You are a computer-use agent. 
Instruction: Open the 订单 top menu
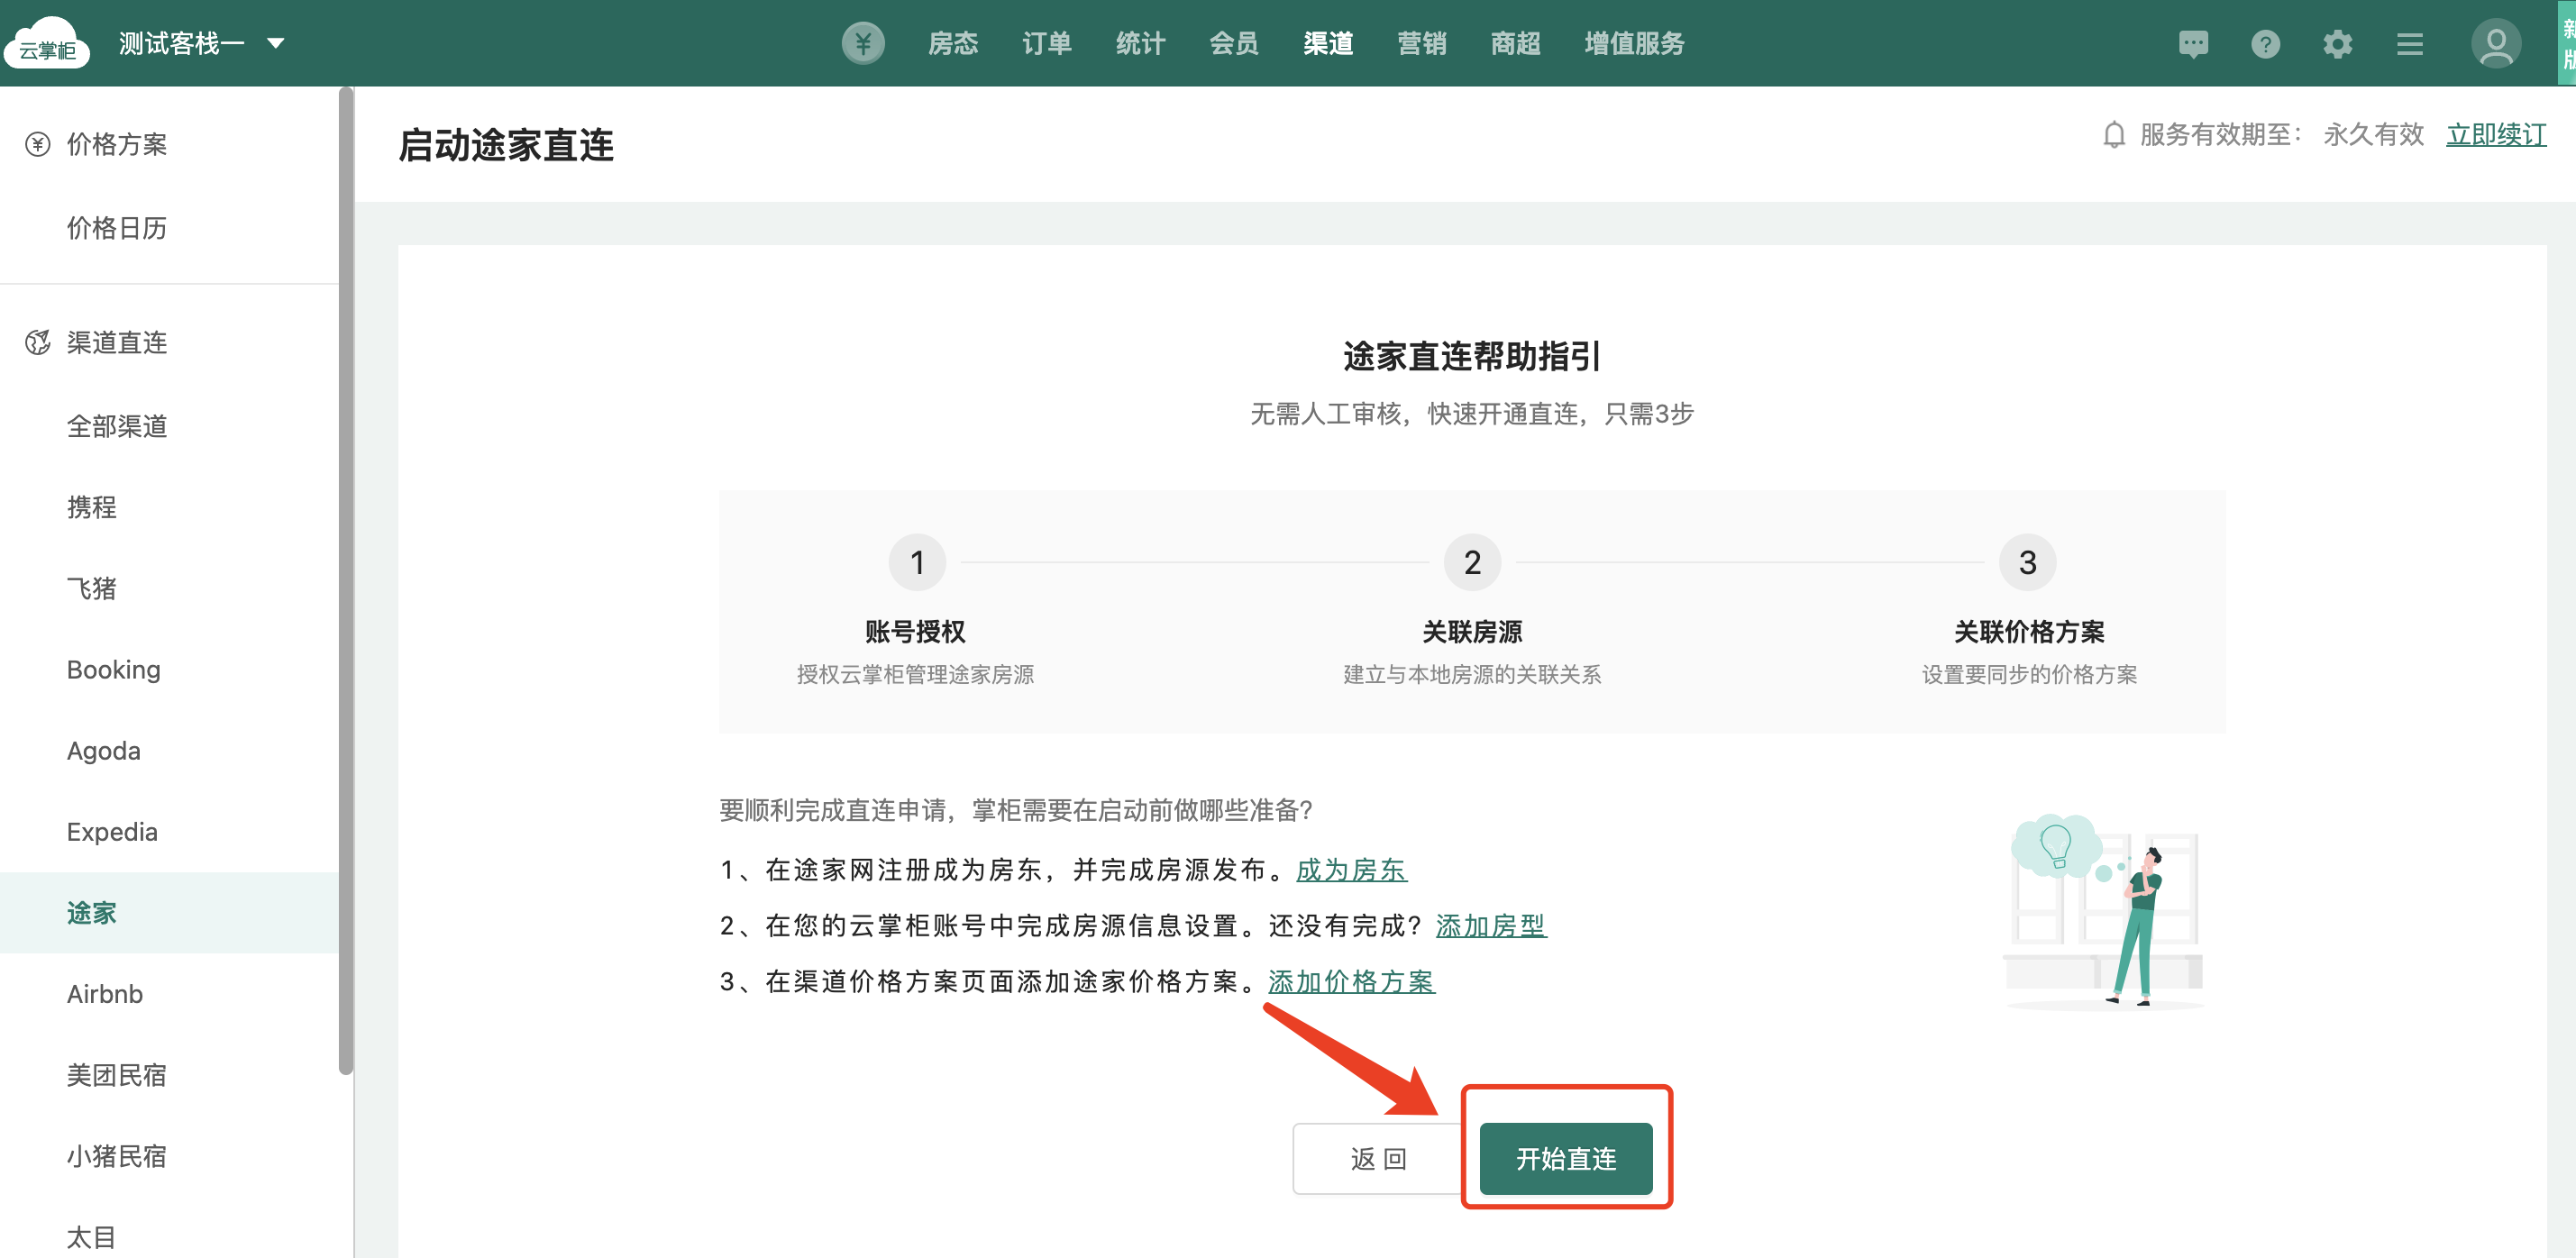click(x=1046, y=43)
